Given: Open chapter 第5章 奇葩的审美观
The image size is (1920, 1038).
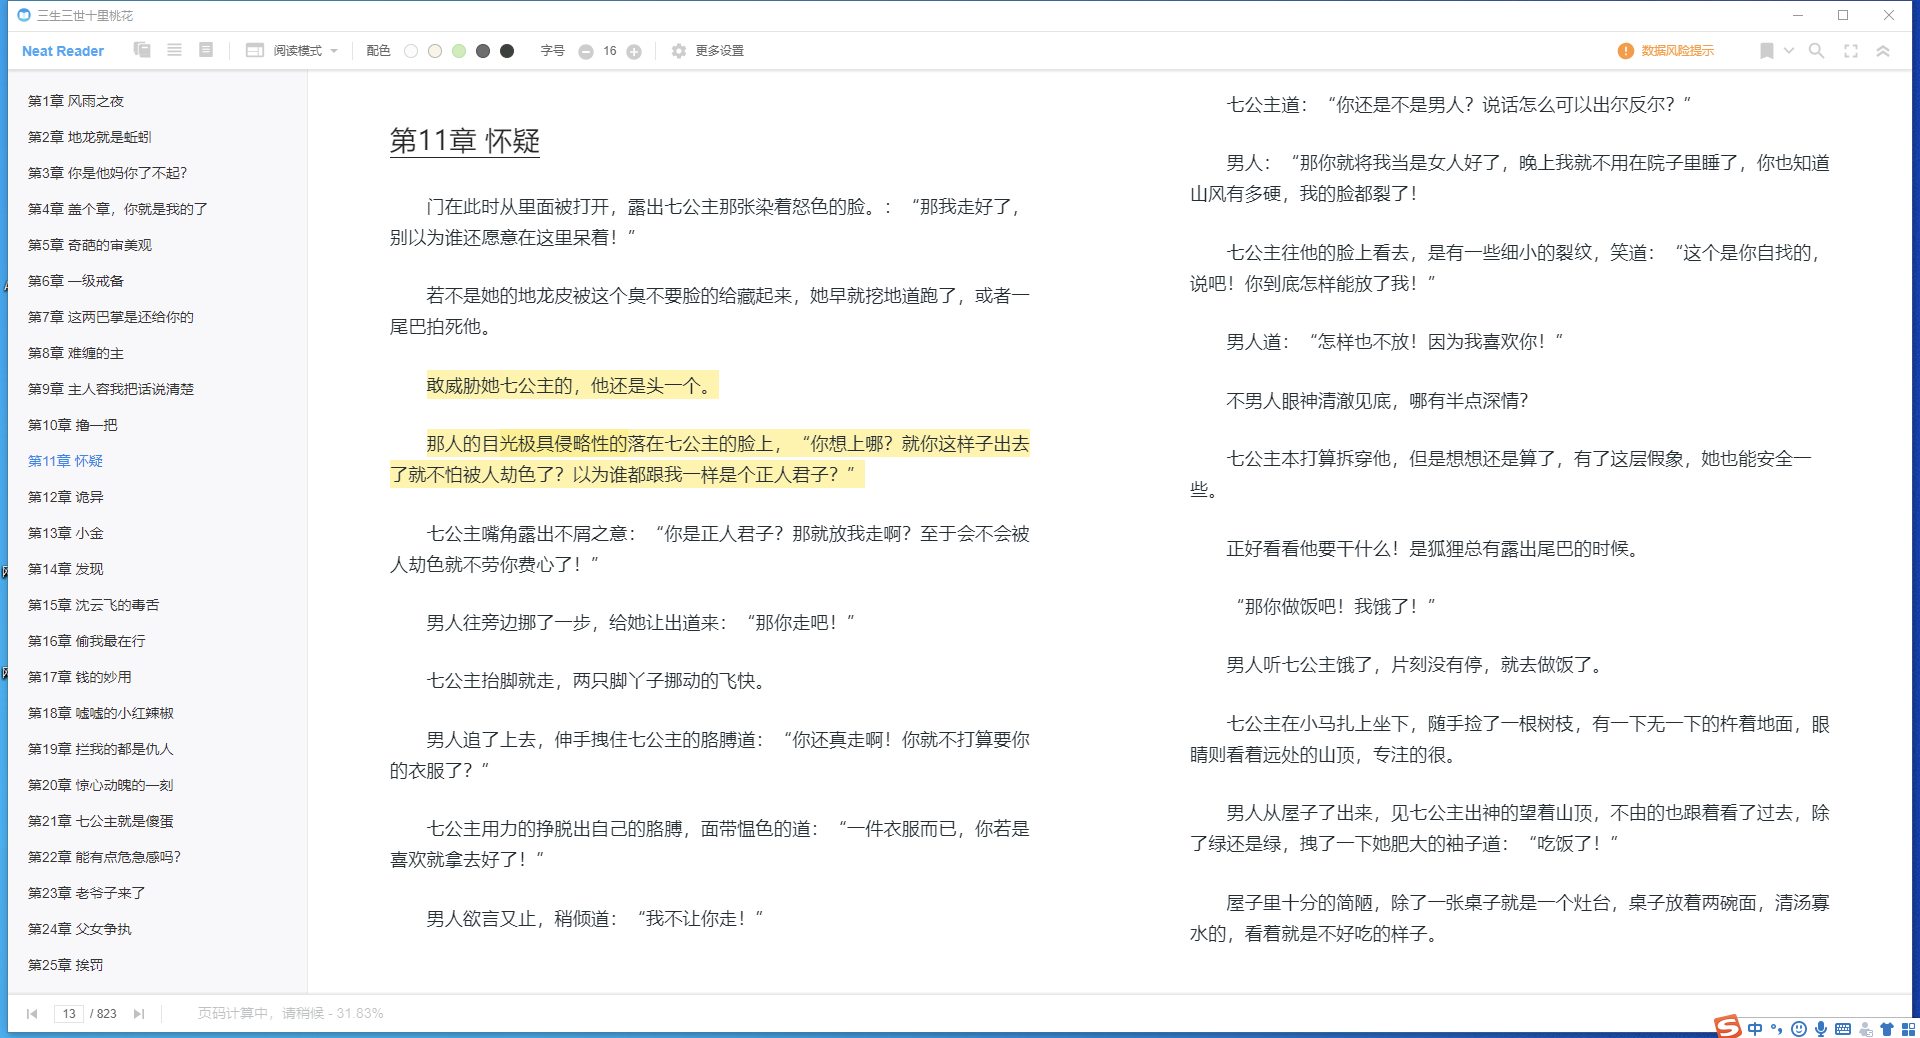Looking at the screenshot, I should 90,245.
